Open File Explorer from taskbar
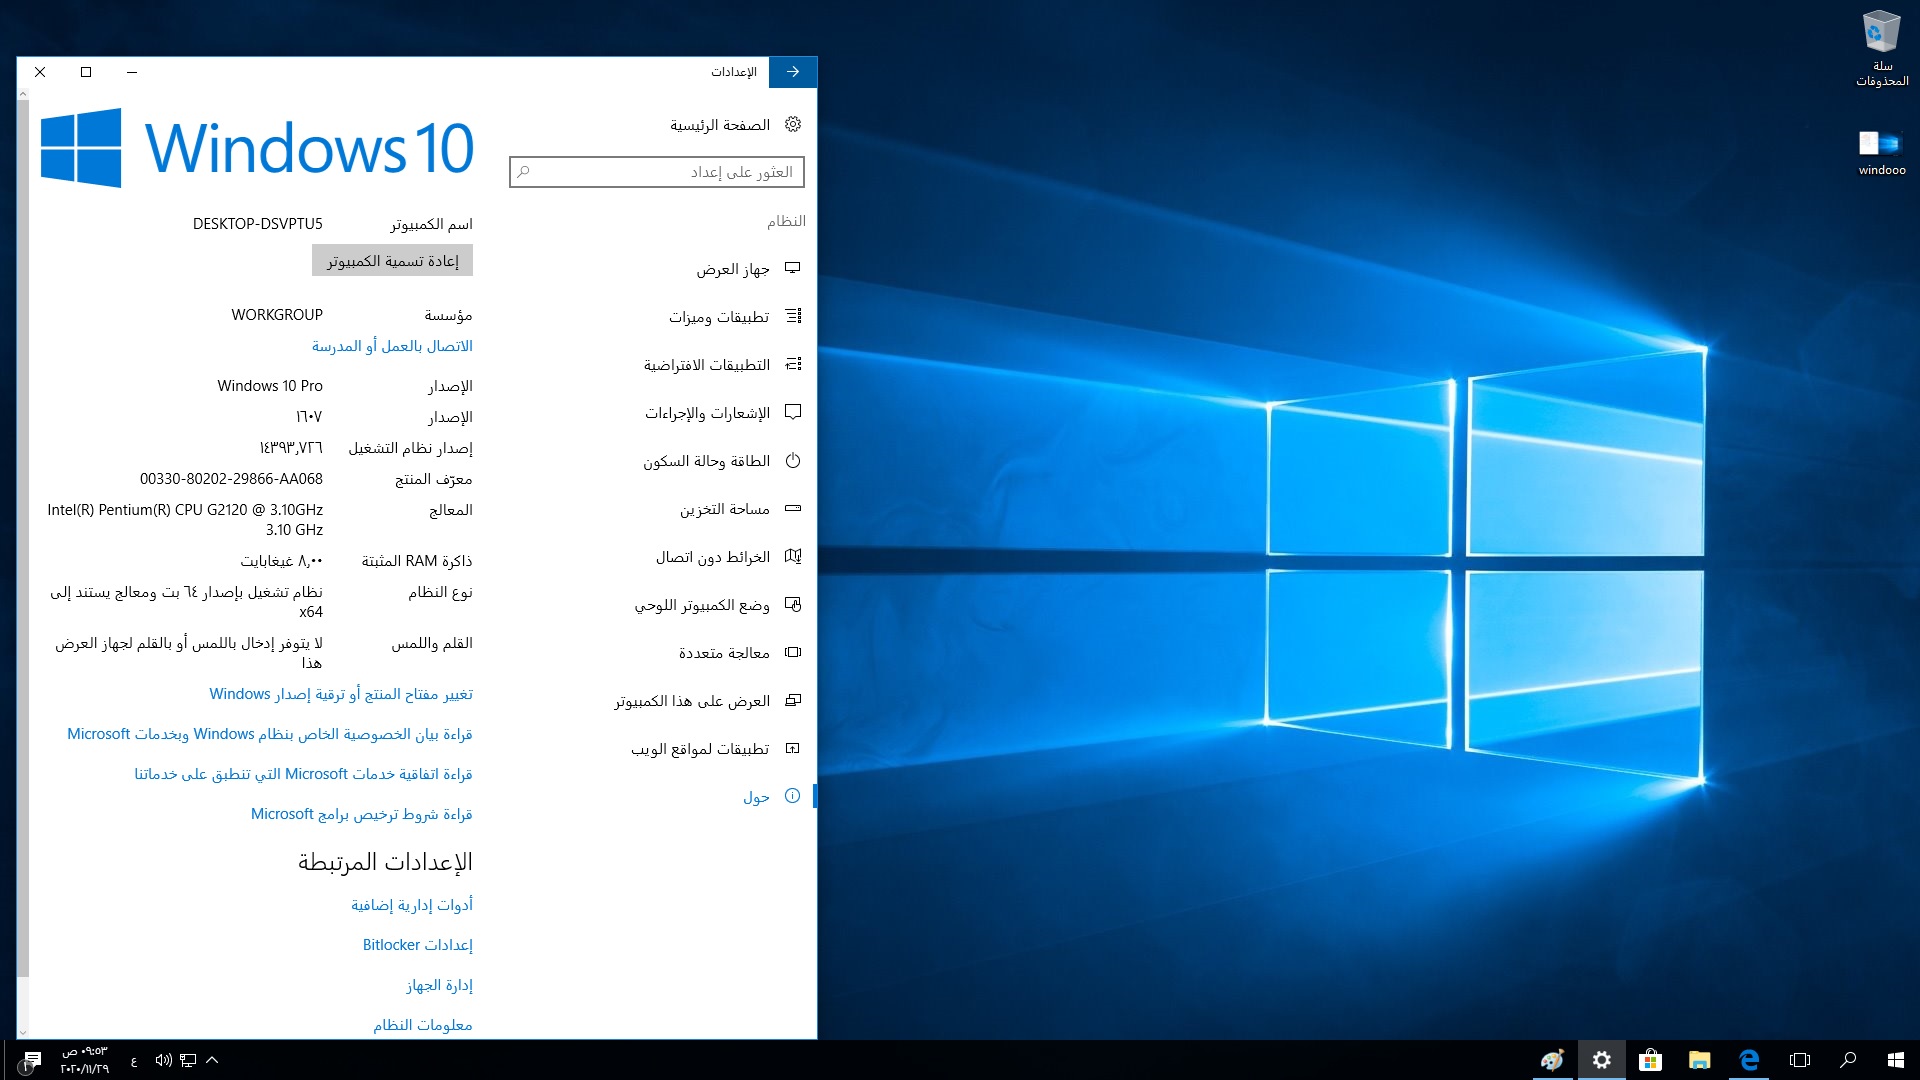 tap(1699, 1060)
